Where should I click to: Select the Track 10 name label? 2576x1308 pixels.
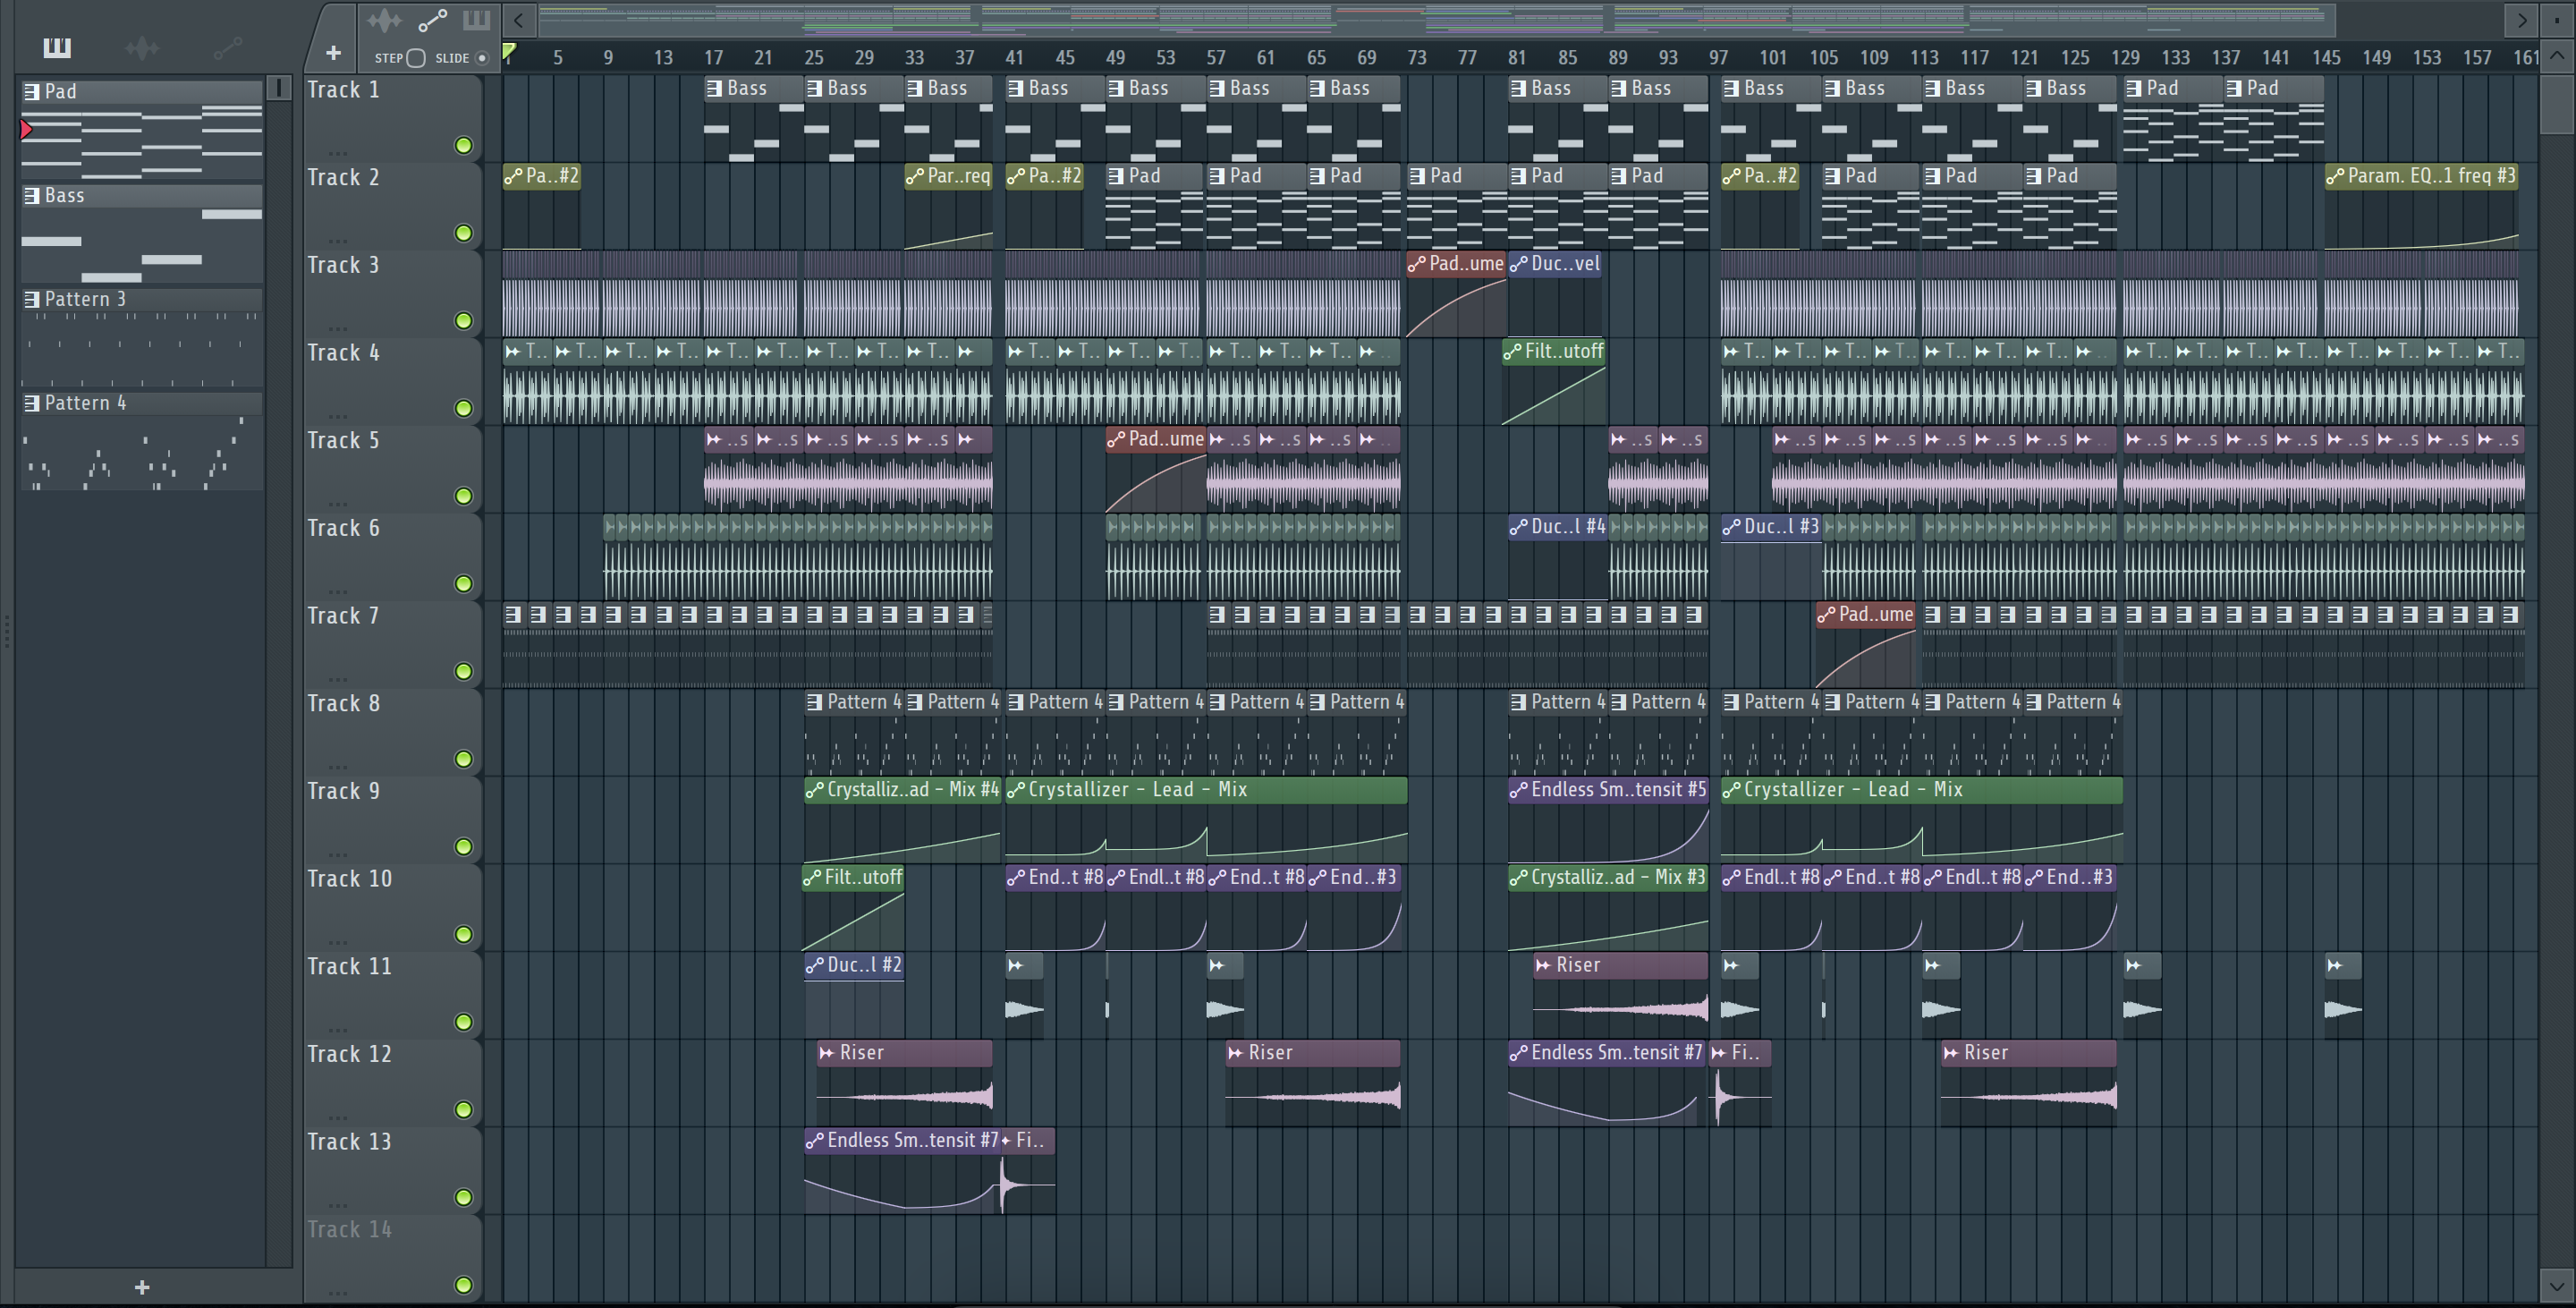349,879
